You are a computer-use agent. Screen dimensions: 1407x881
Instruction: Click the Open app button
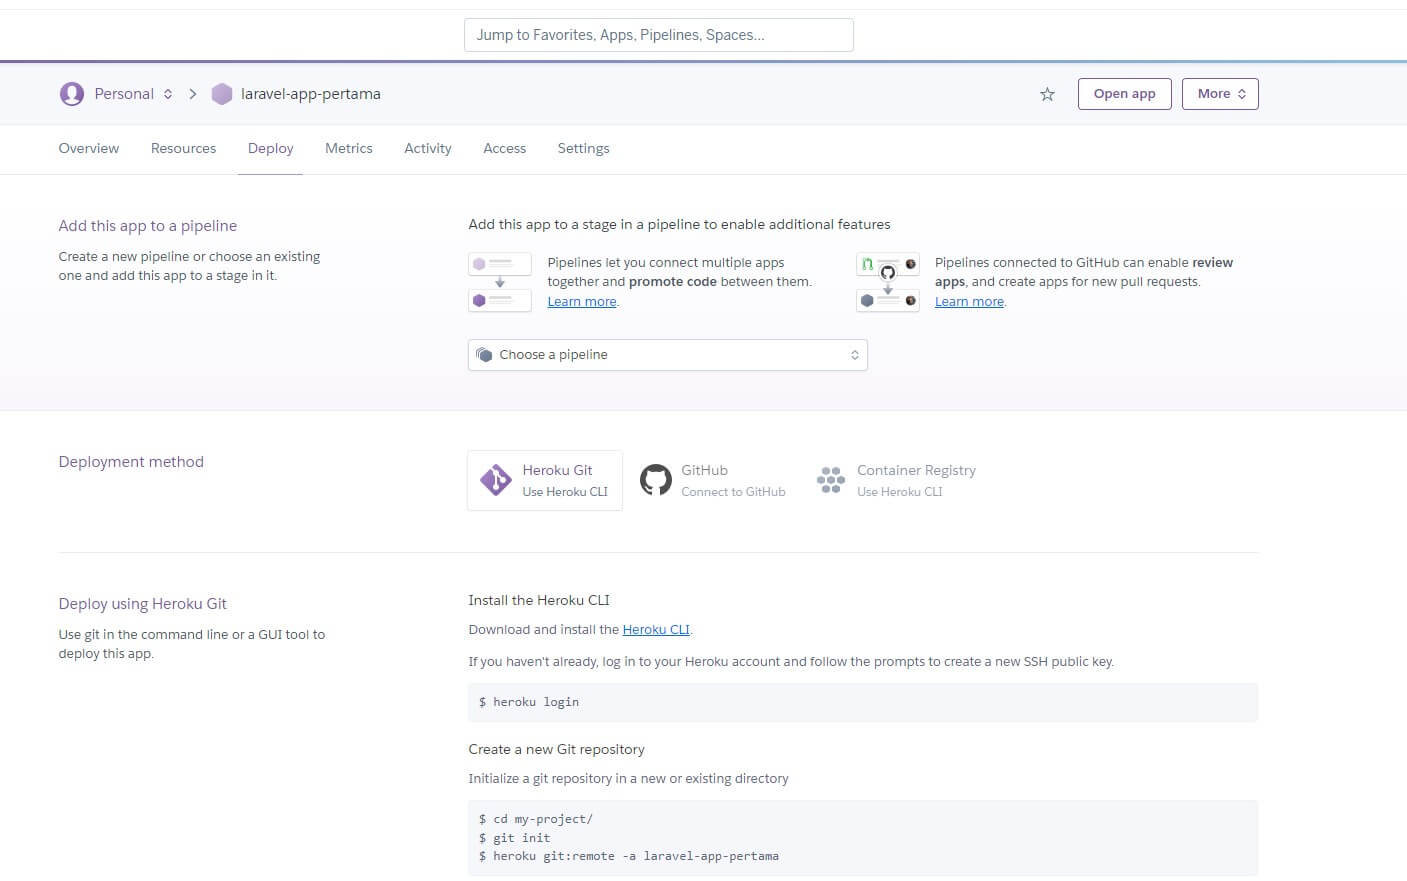click(x=1124, y=94)
